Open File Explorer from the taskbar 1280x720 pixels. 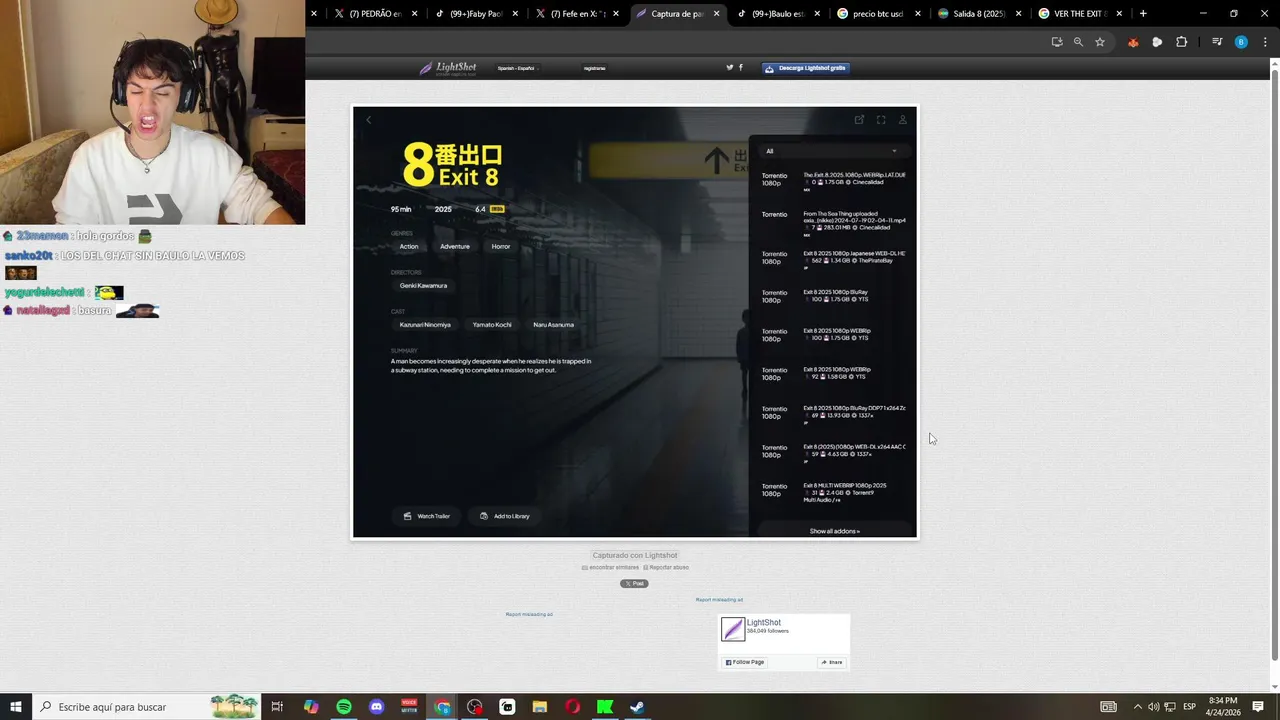coord(540,707)
